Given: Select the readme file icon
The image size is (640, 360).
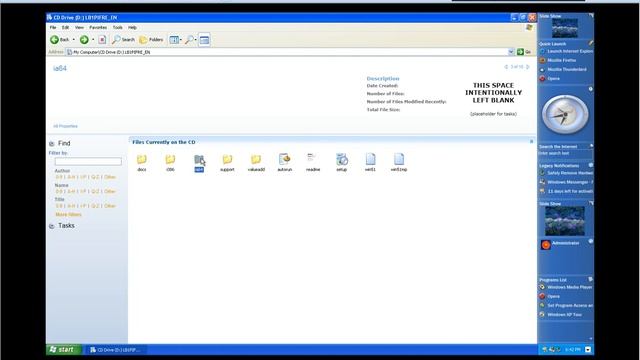Looking at the screenshot, I should (313, 162).
